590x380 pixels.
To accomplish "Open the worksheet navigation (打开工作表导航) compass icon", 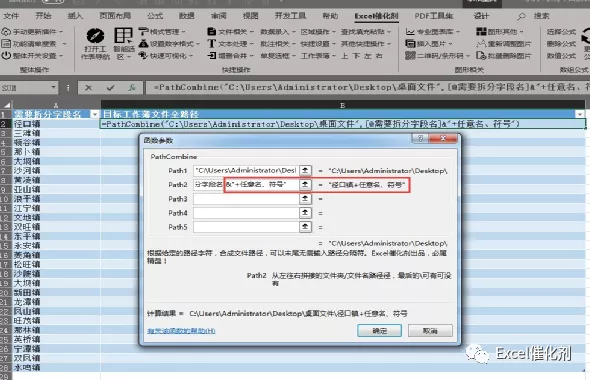I will click(95, 36).
